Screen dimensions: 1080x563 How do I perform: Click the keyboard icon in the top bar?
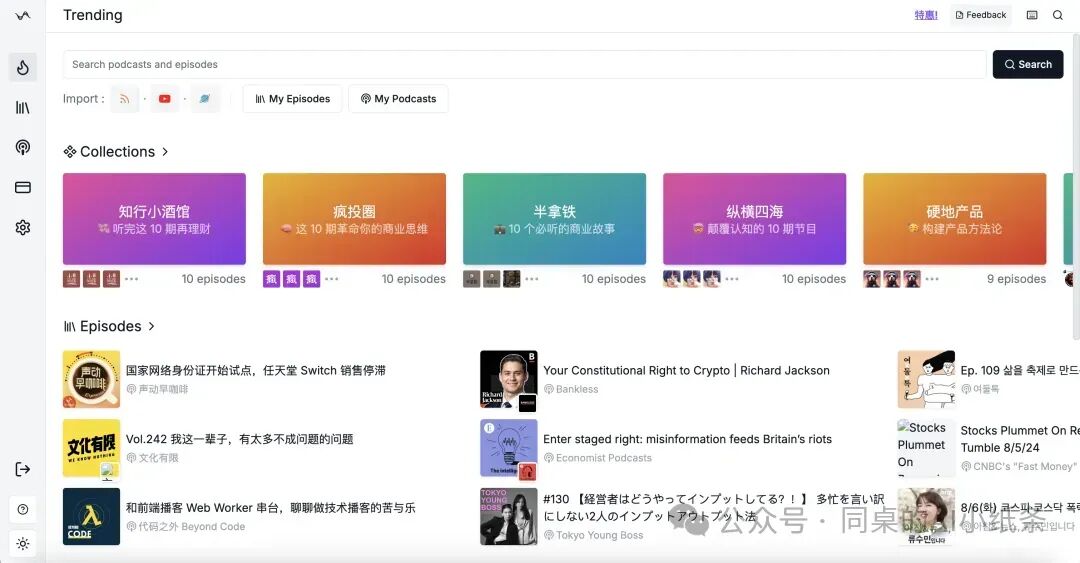click(x=1032, y=15)
